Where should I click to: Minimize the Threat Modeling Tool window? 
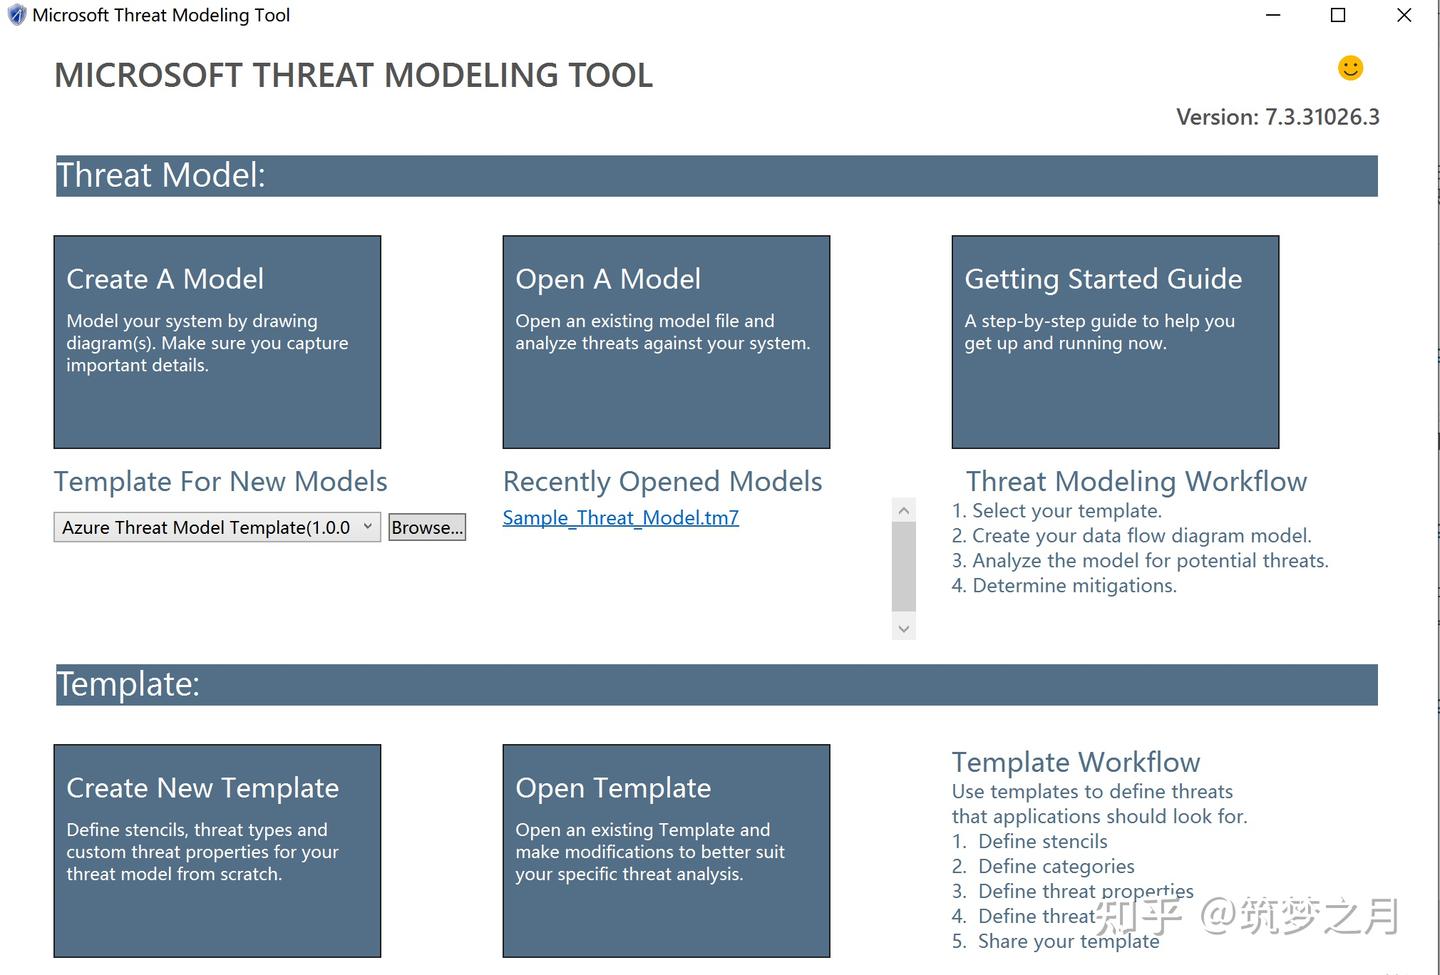click(x=1272, y=15)
